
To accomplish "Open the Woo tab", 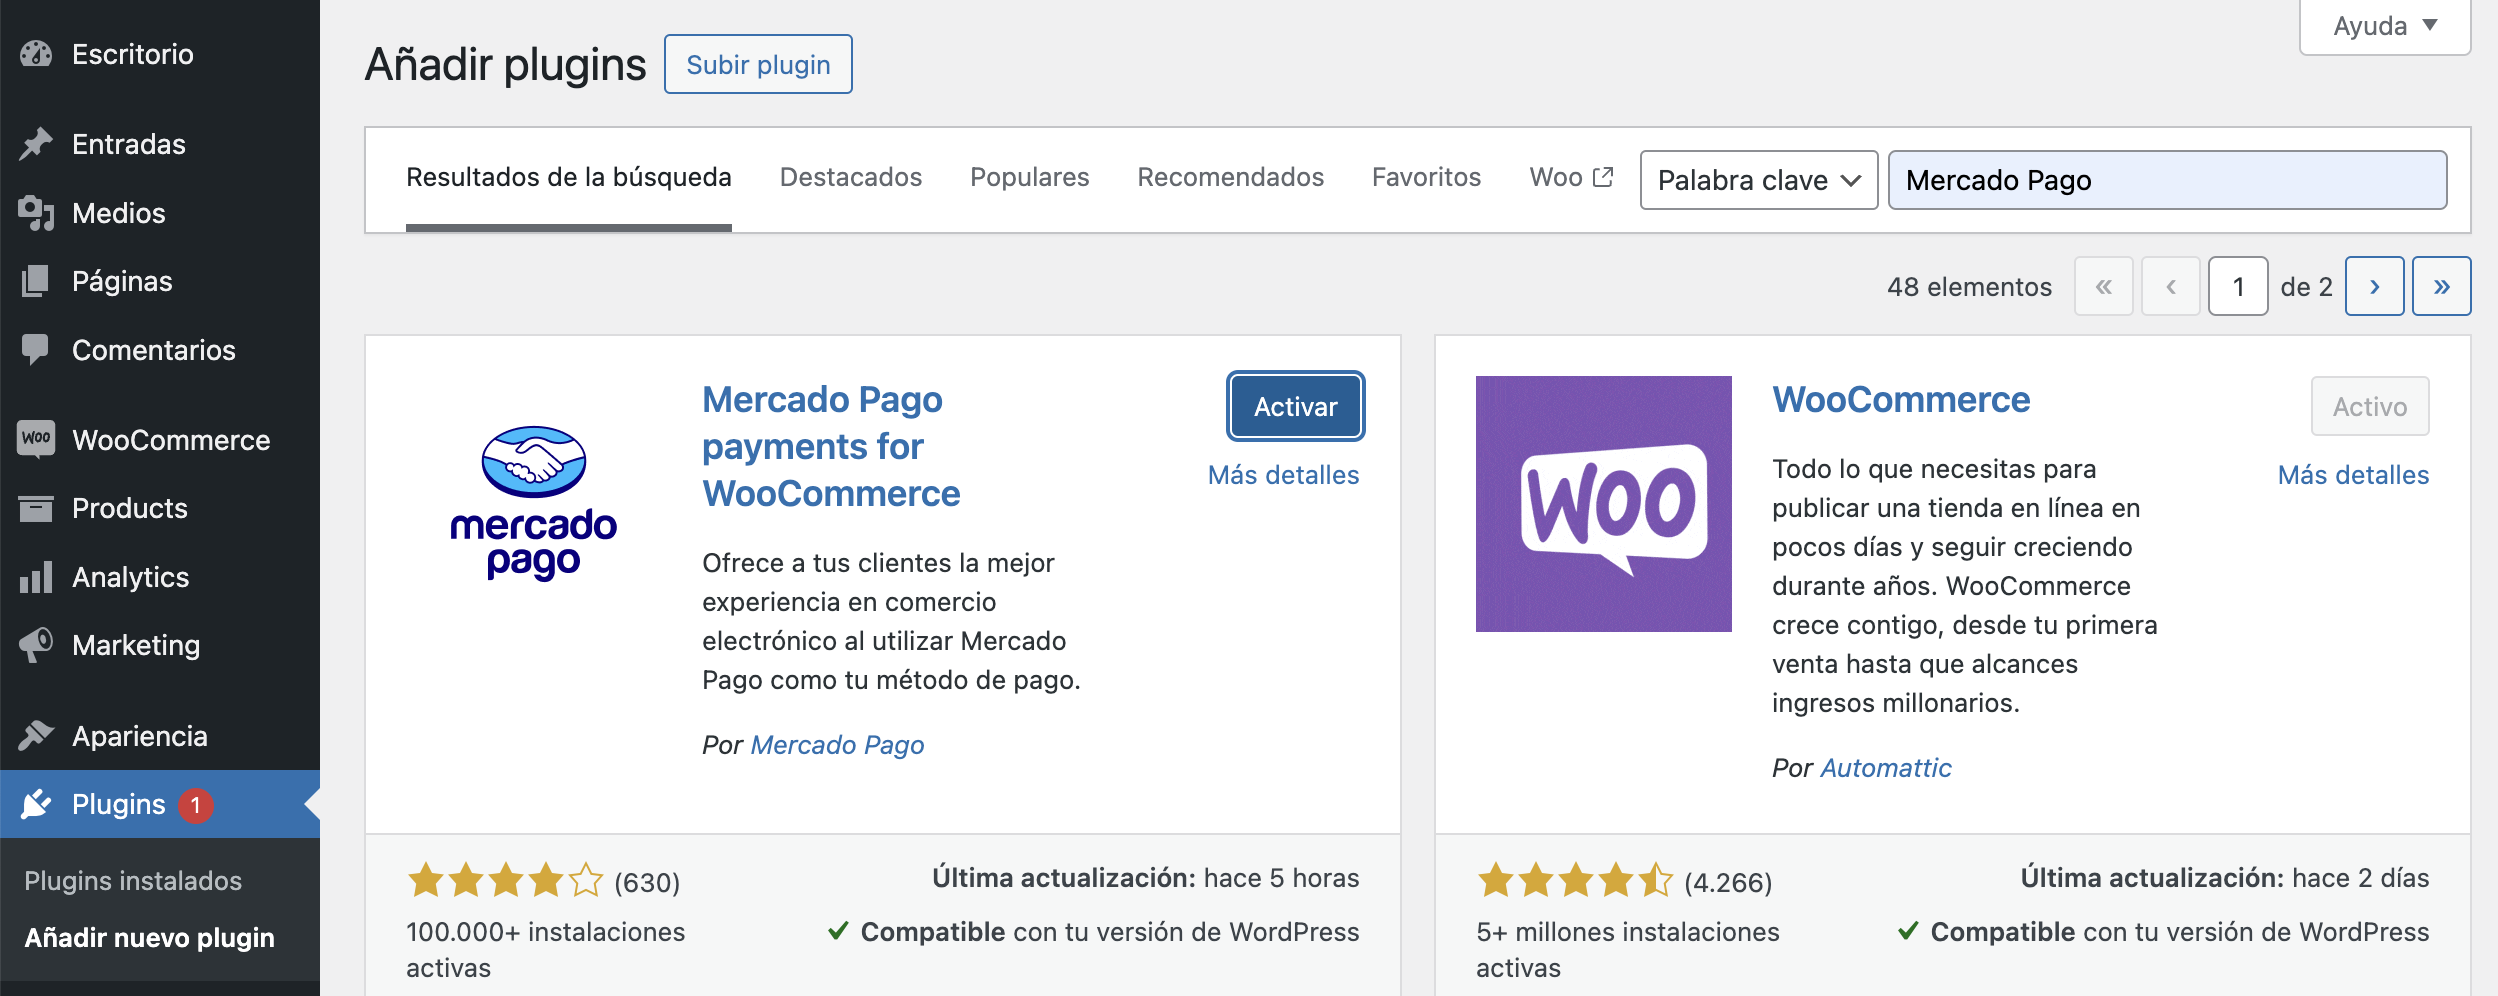I will tap(1571, 177).
